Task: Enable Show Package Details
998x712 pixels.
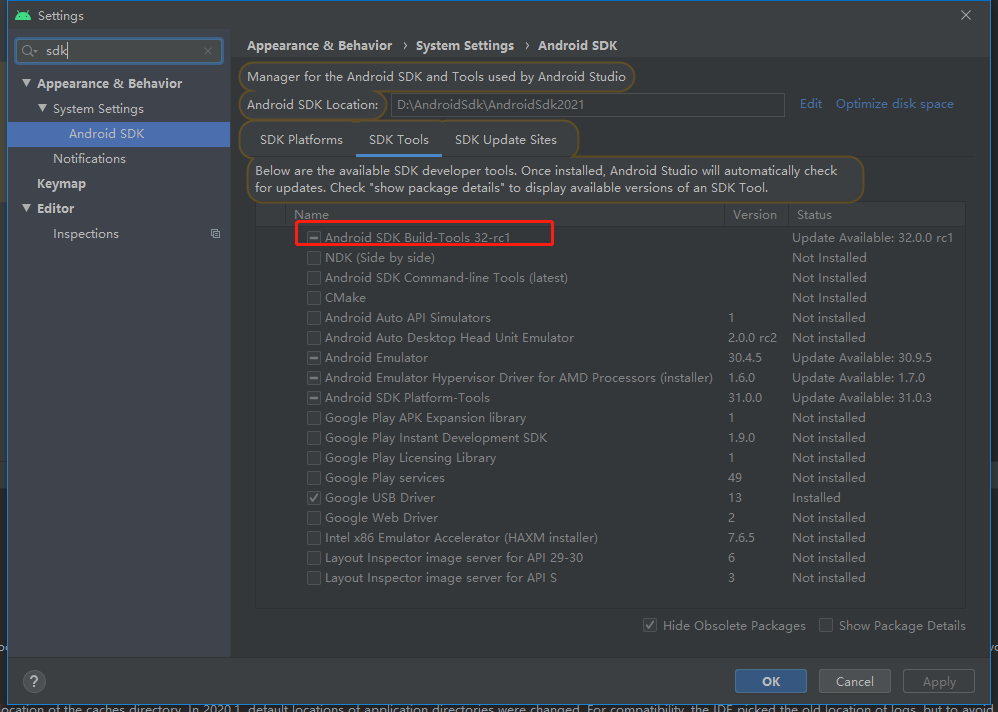Action: [826, 625]
